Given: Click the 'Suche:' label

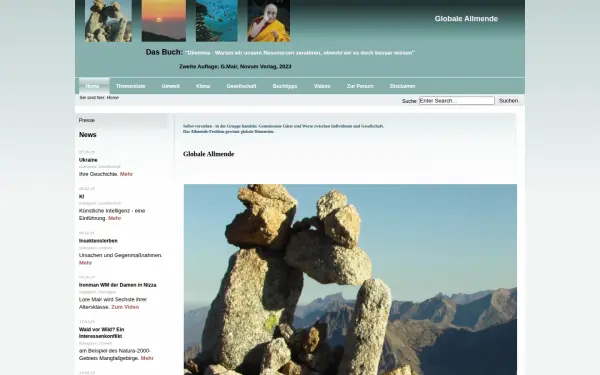Looking at the screenshot, I should tap(409, 101).
